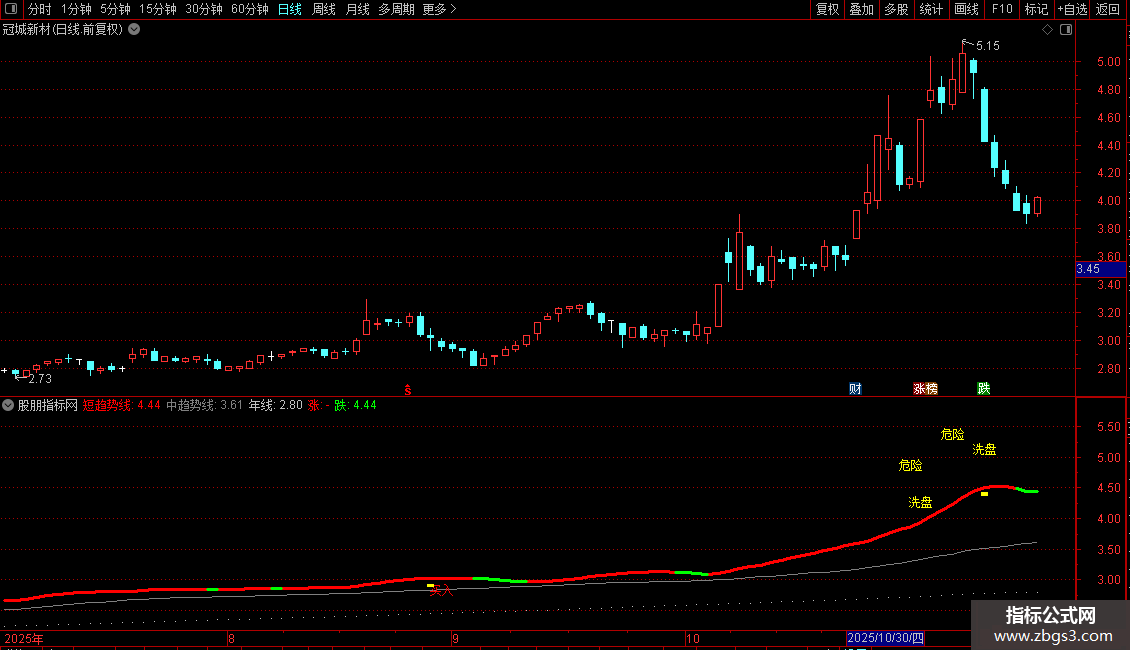Expand dropdown next to 冠城新材 title
This screenshot has width=1130, height=650.
point(134,29)
